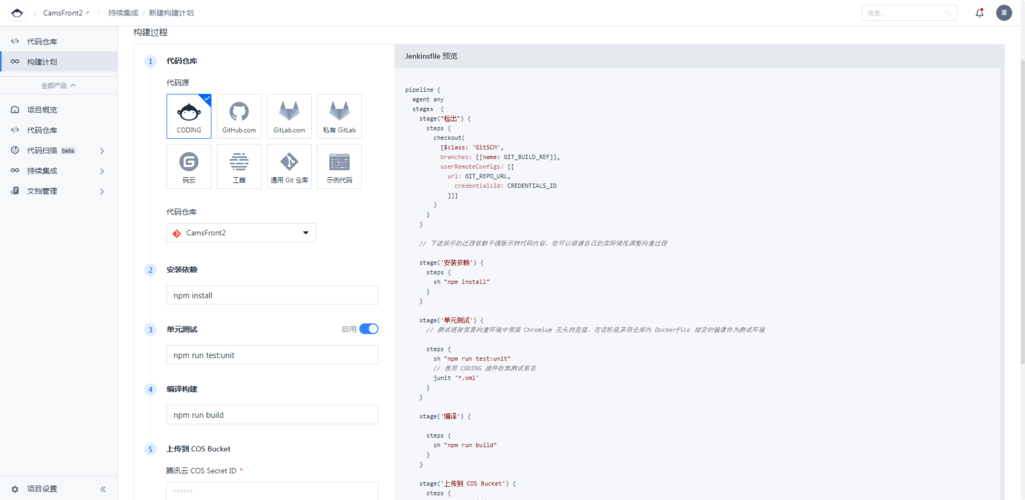This screenshot has height=500, width=1025.
Task: Select 通用 Git 仓库 source
Action: coord(290,167)
